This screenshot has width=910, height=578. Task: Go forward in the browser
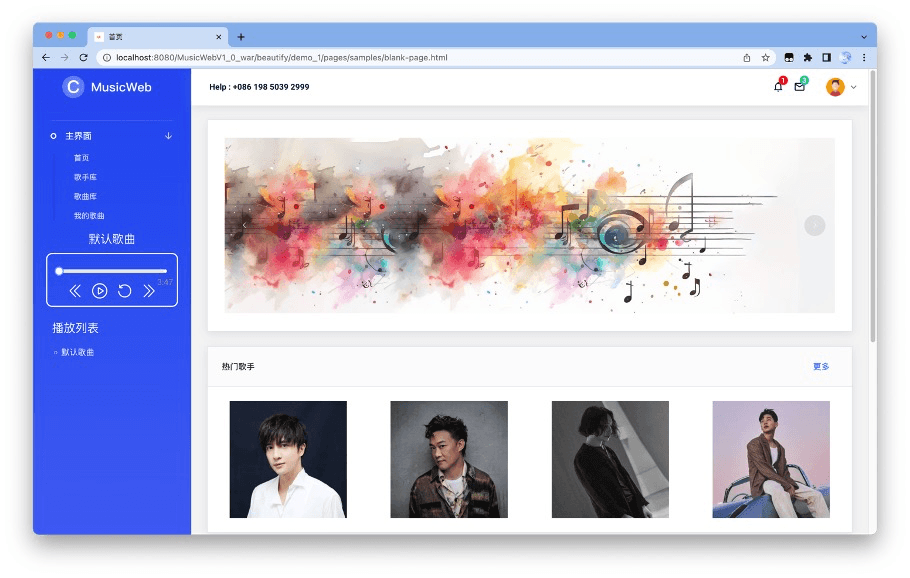[64, 57]
